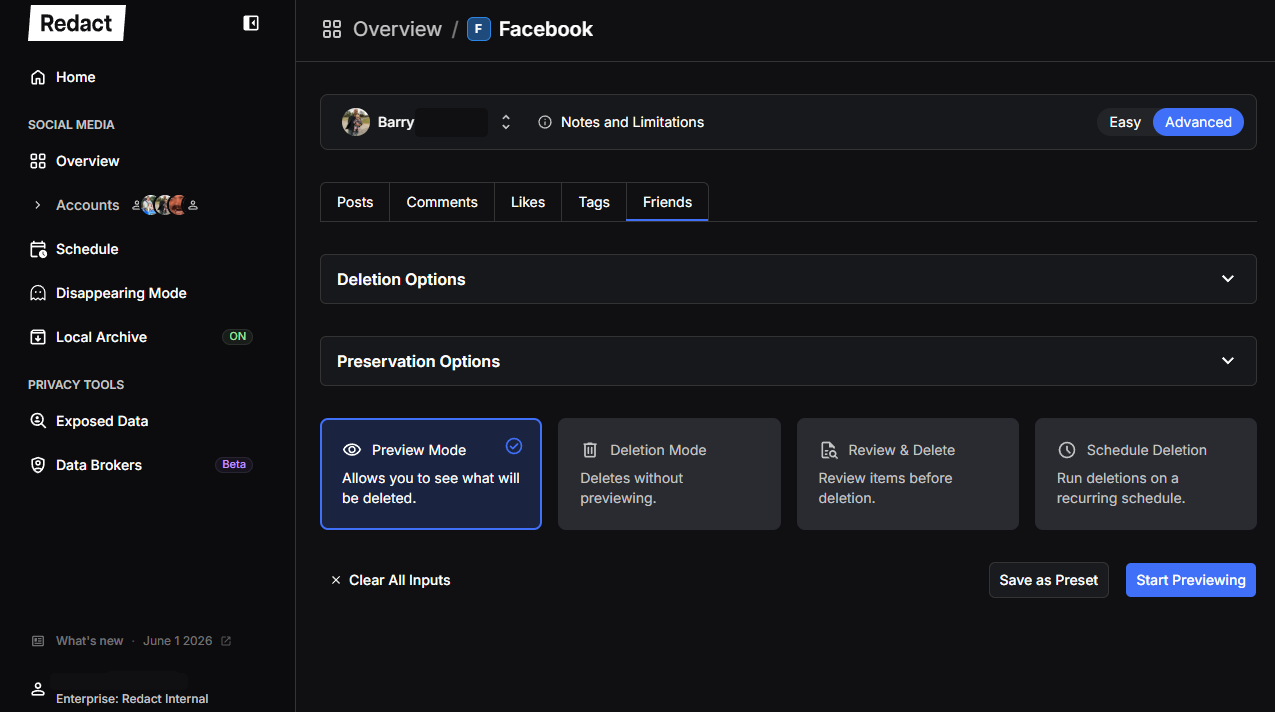Open the external link icon beside June 1 2026
Image resolution: width=1275 pixels, height=712 pixels.
226,641
